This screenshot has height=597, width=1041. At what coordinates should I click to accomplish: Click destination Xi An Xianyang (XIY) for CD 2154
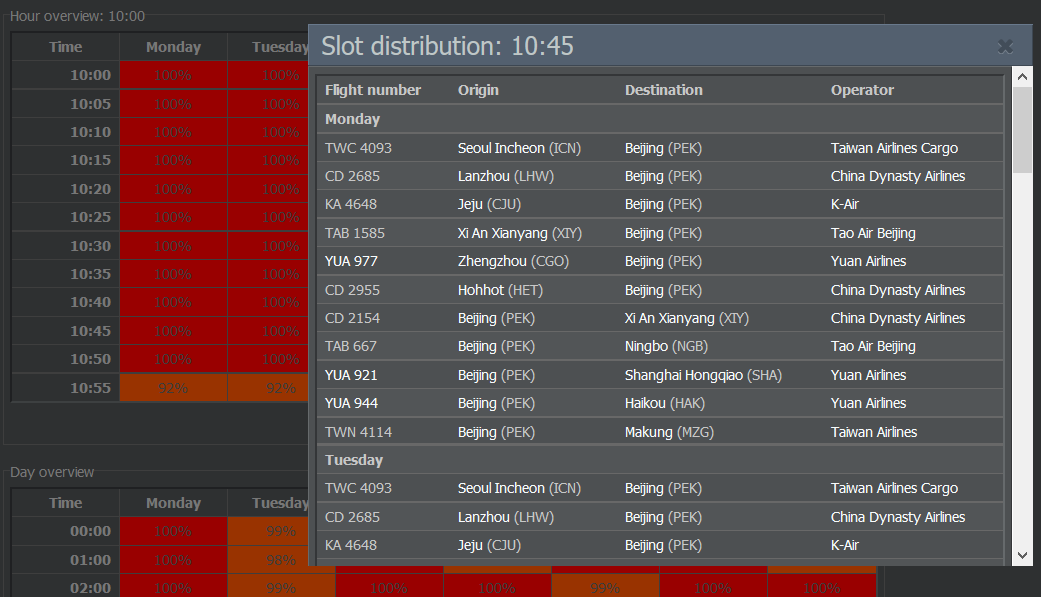(686, 318)
